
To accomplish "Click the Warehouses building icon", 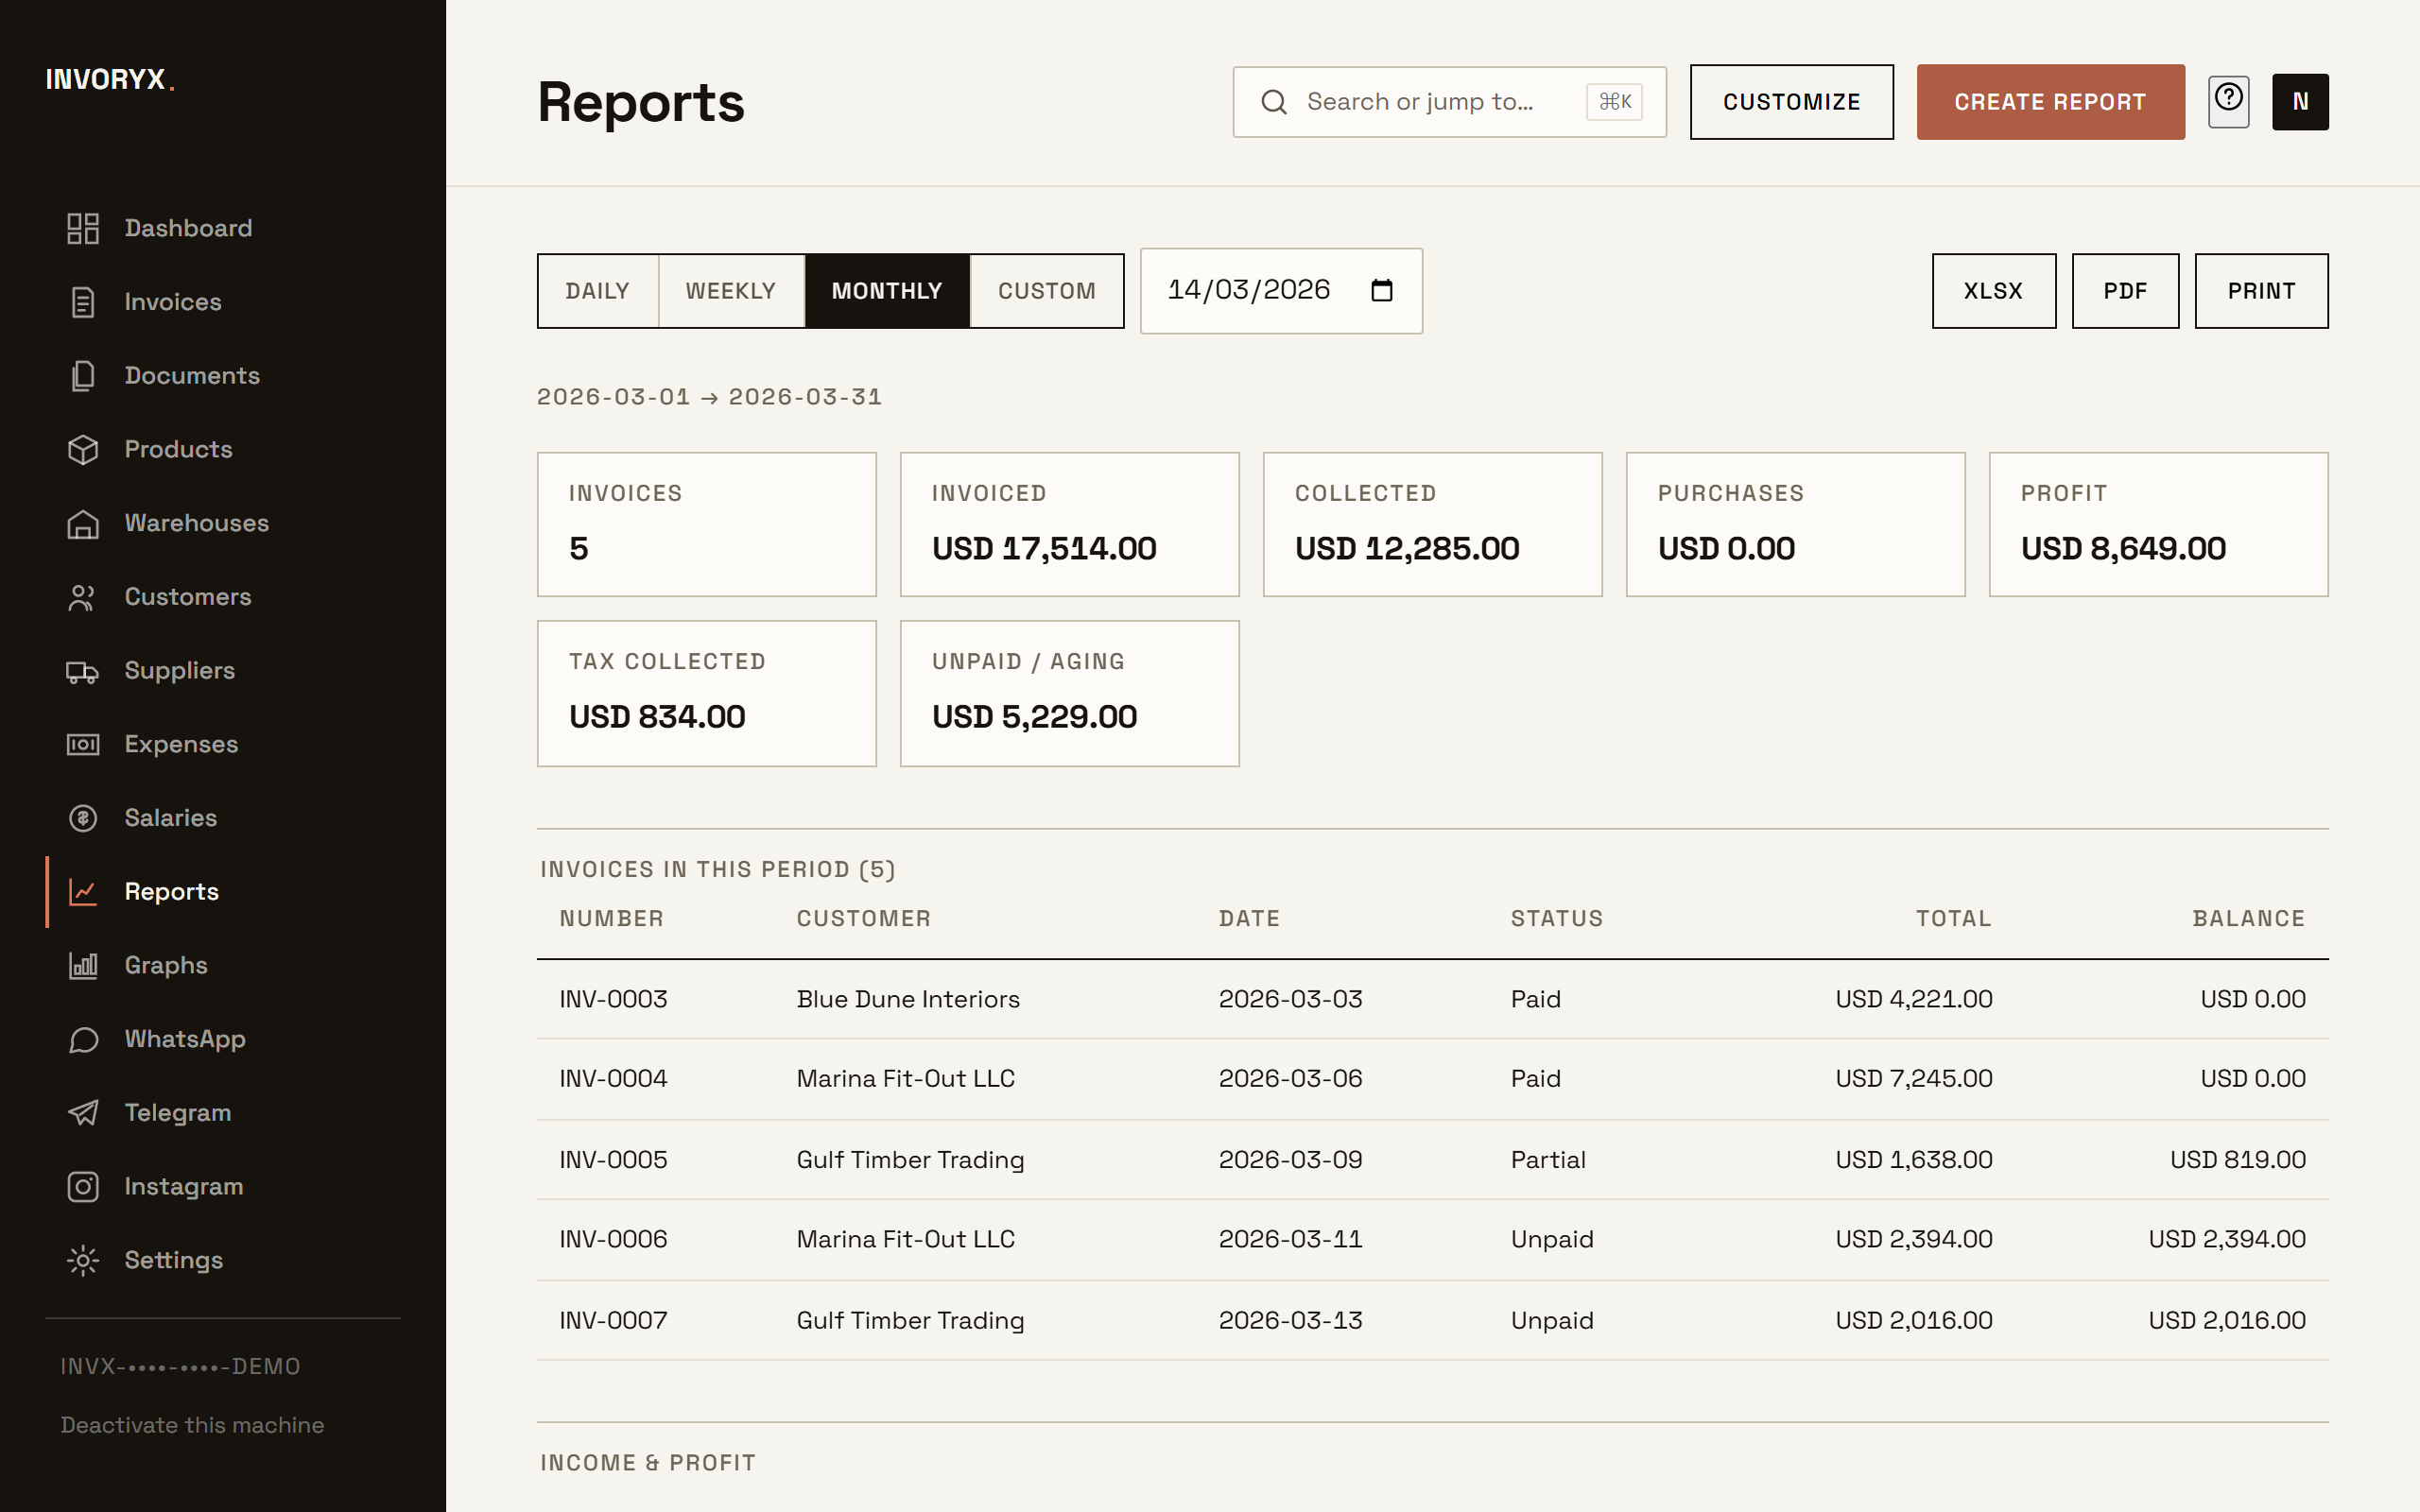I will [x=83, y=523].
